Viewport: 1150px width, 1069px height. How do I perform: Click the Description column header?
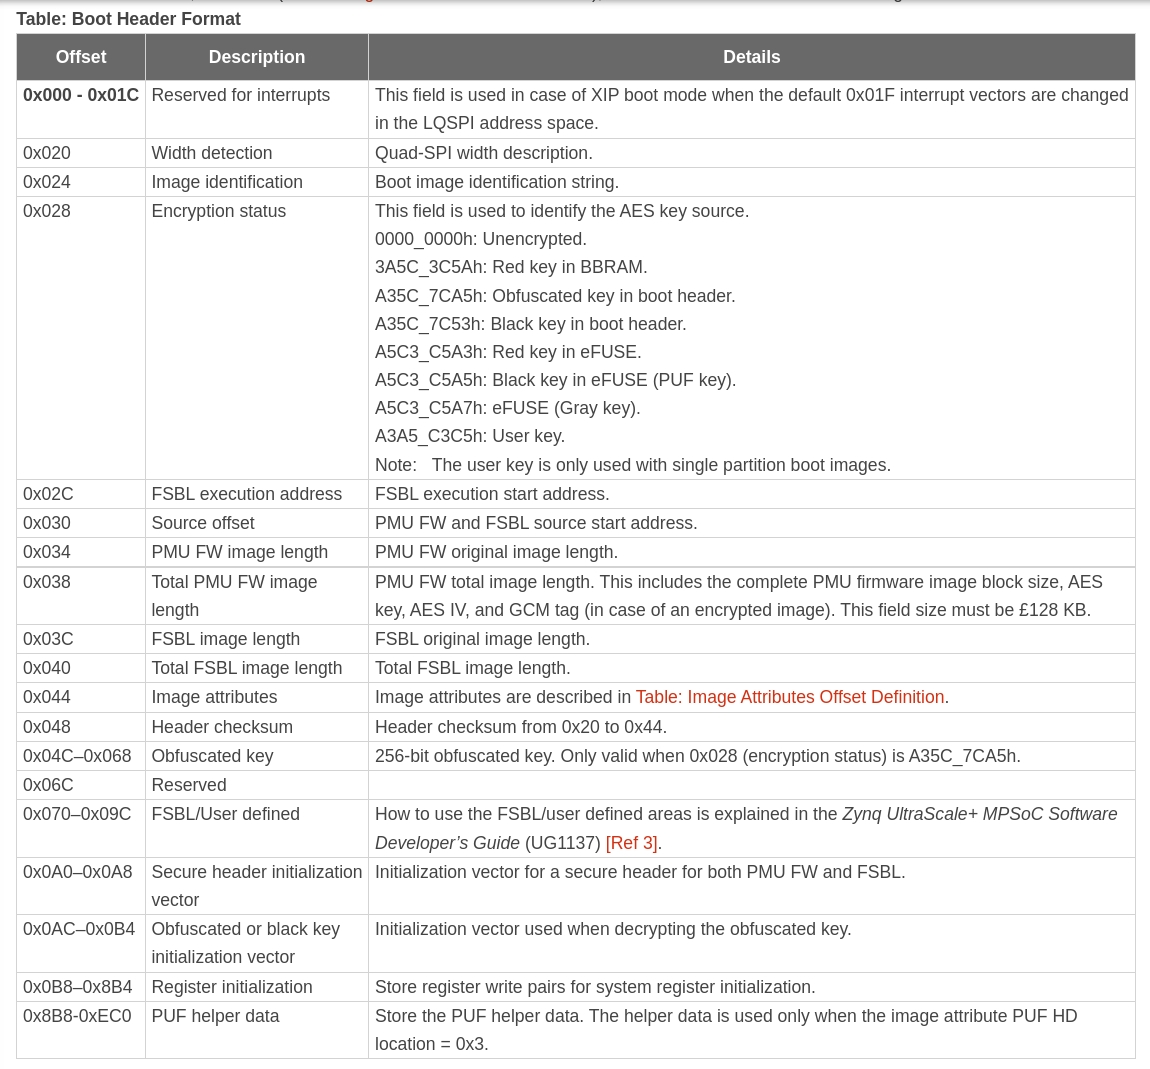tap(257, 57)
